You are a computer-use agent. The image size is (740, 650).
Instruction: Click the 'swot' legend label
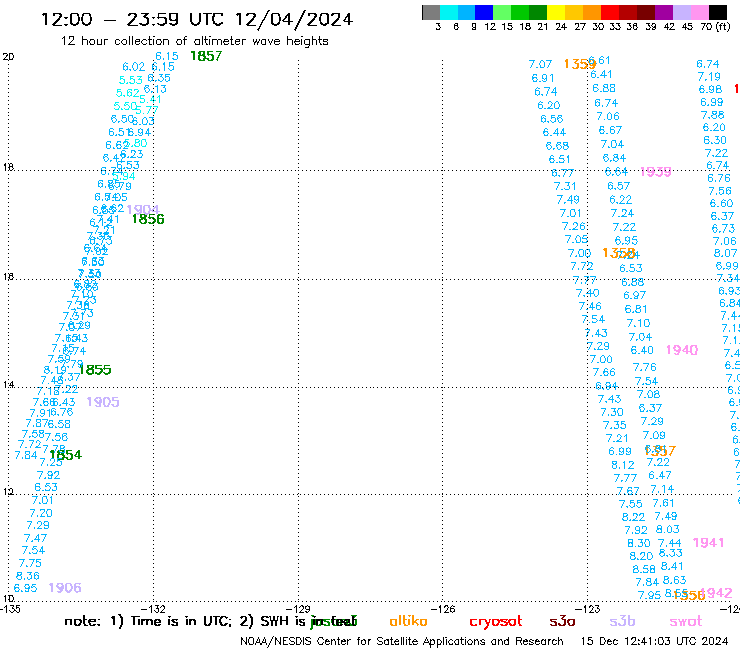pos(685,621)
